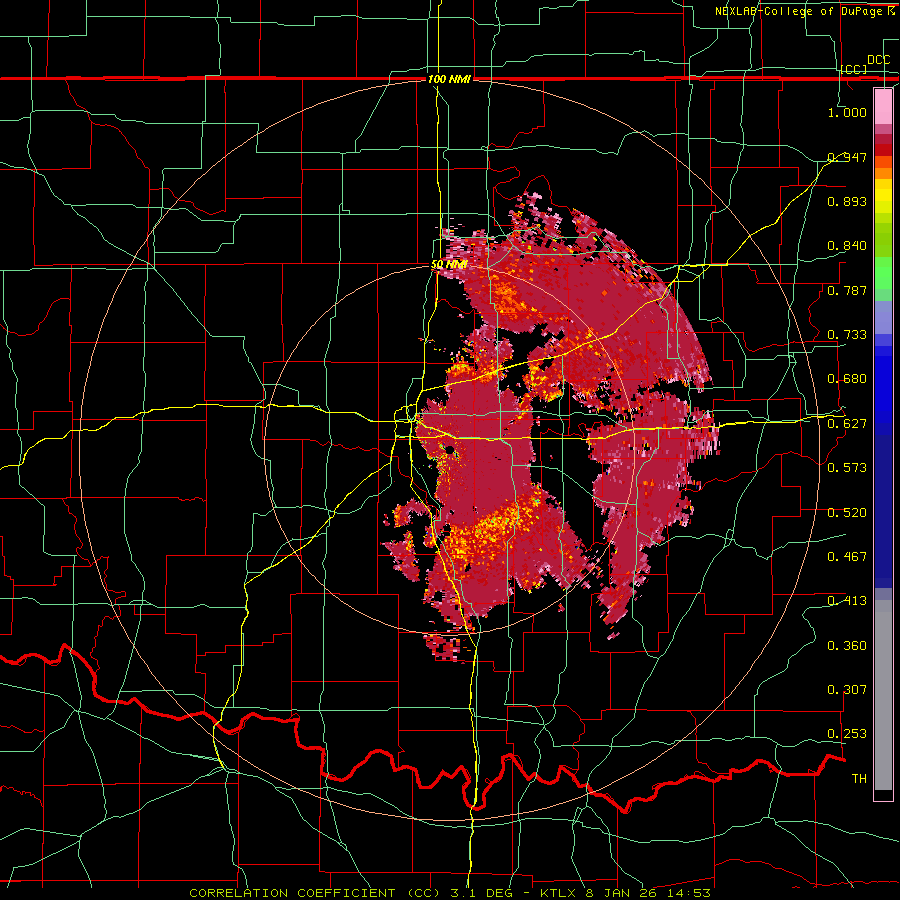Click the Correlation Coefficient caption at the bottom
The width and height of the screenshot is (900, 900).
pos(450,893)
